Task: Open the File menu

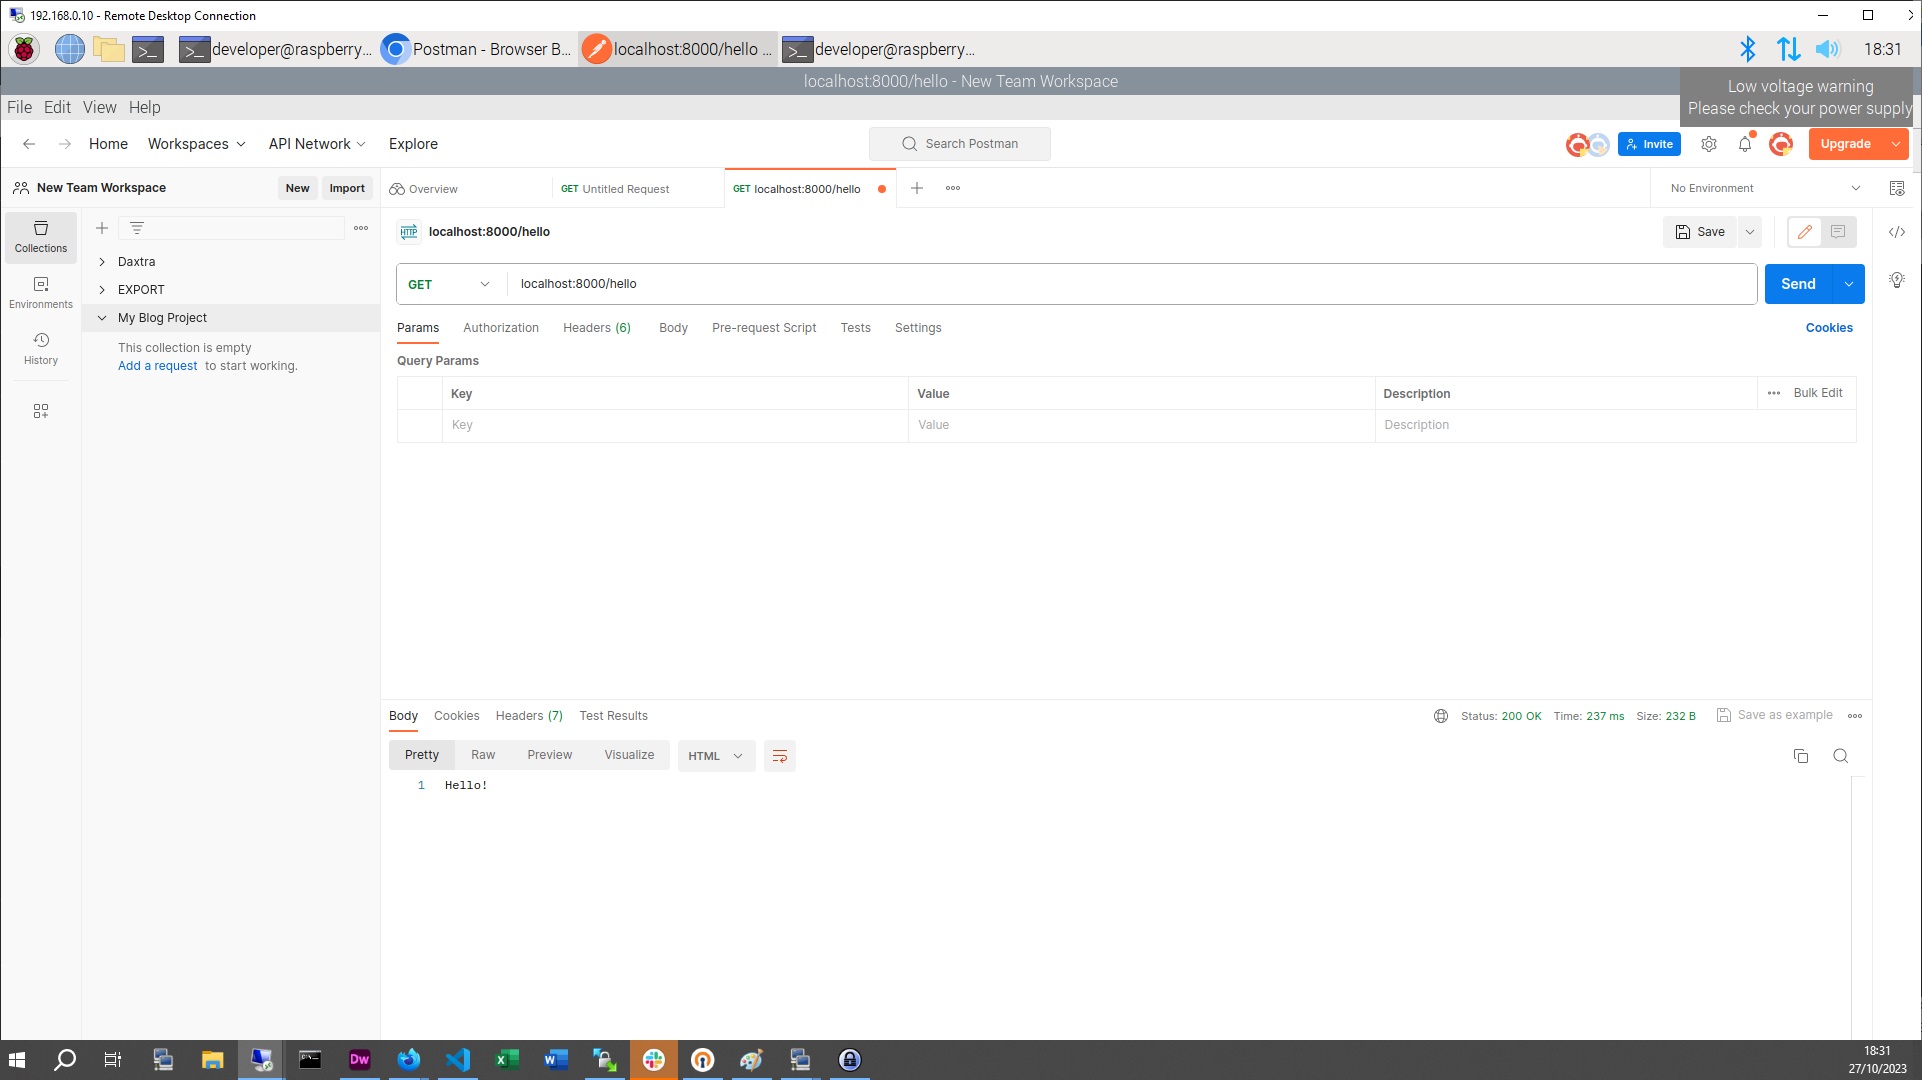Action: pyautogui.click(x=20, y=107)
